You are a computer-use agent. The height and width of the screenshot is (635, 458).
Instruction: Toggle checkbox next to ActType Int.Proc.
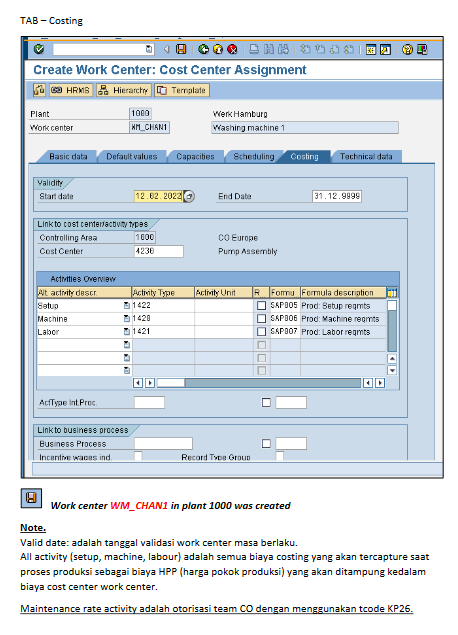266,403
